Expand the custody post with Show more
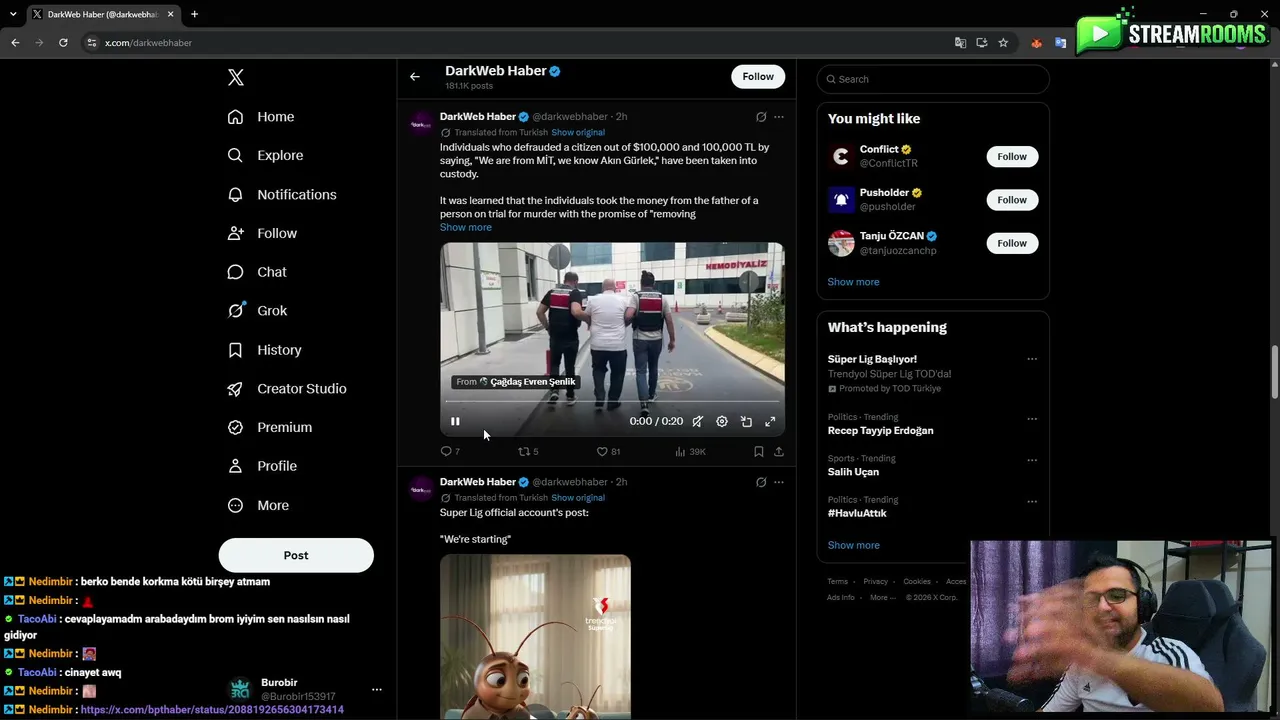 [x=466, y=227]
